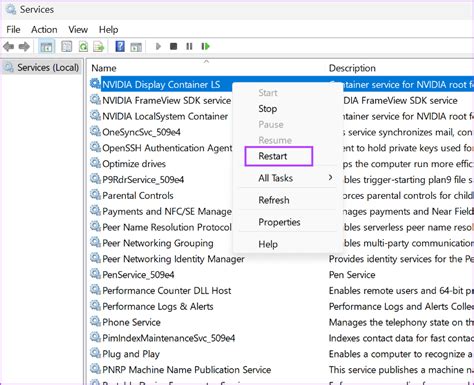Expand All Tasks submenu in context menu
This screenshot has width=474, height=385.
tap(288, 178)
